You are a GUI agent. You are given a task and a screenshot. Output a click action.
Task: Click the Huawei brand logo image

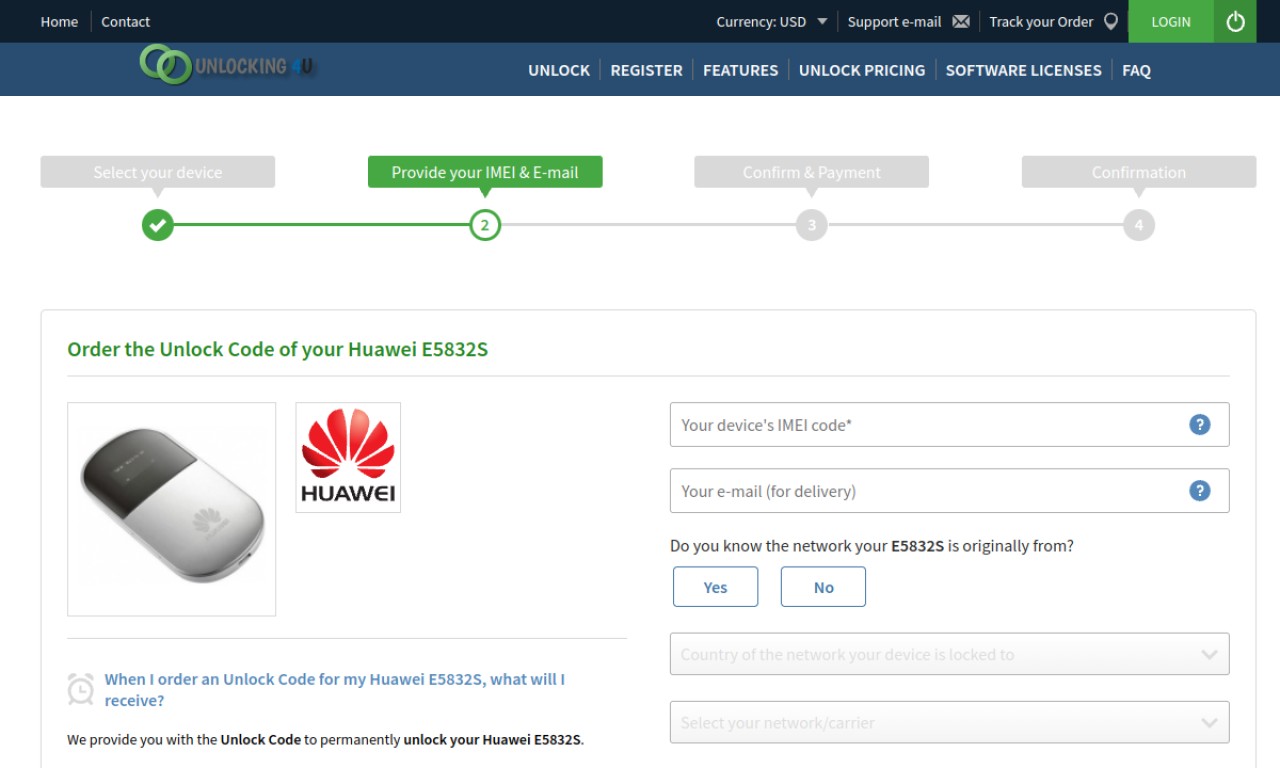(348, 457)
